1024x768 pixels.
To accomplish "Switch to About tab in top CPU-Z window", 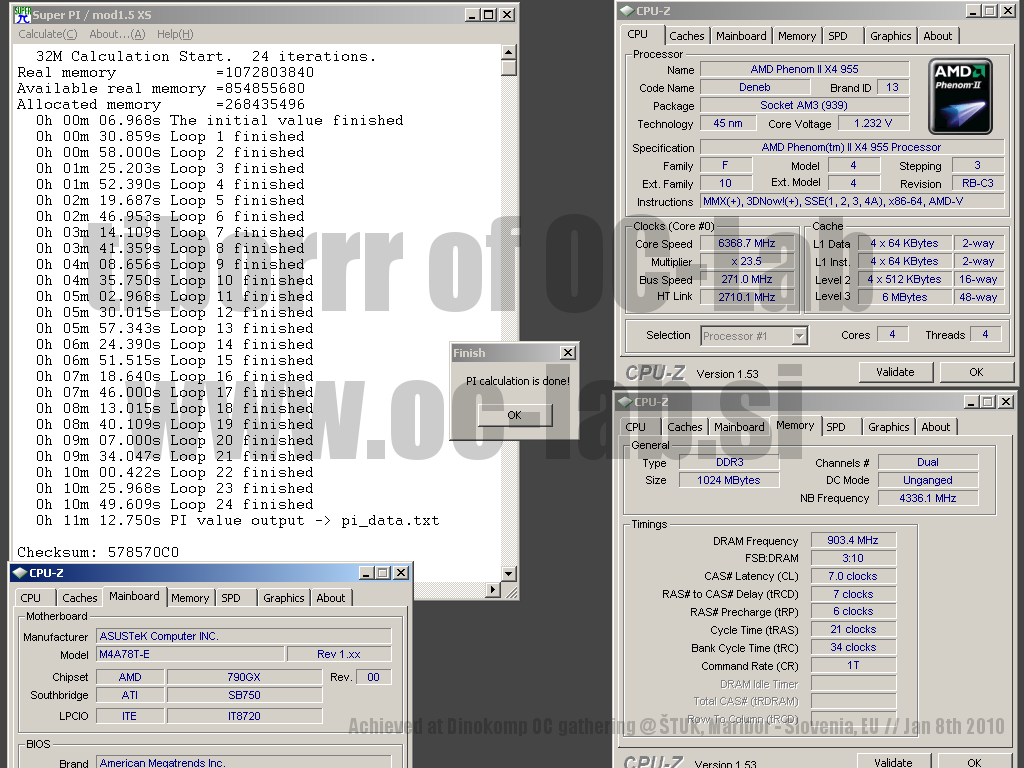I will 938,36.
